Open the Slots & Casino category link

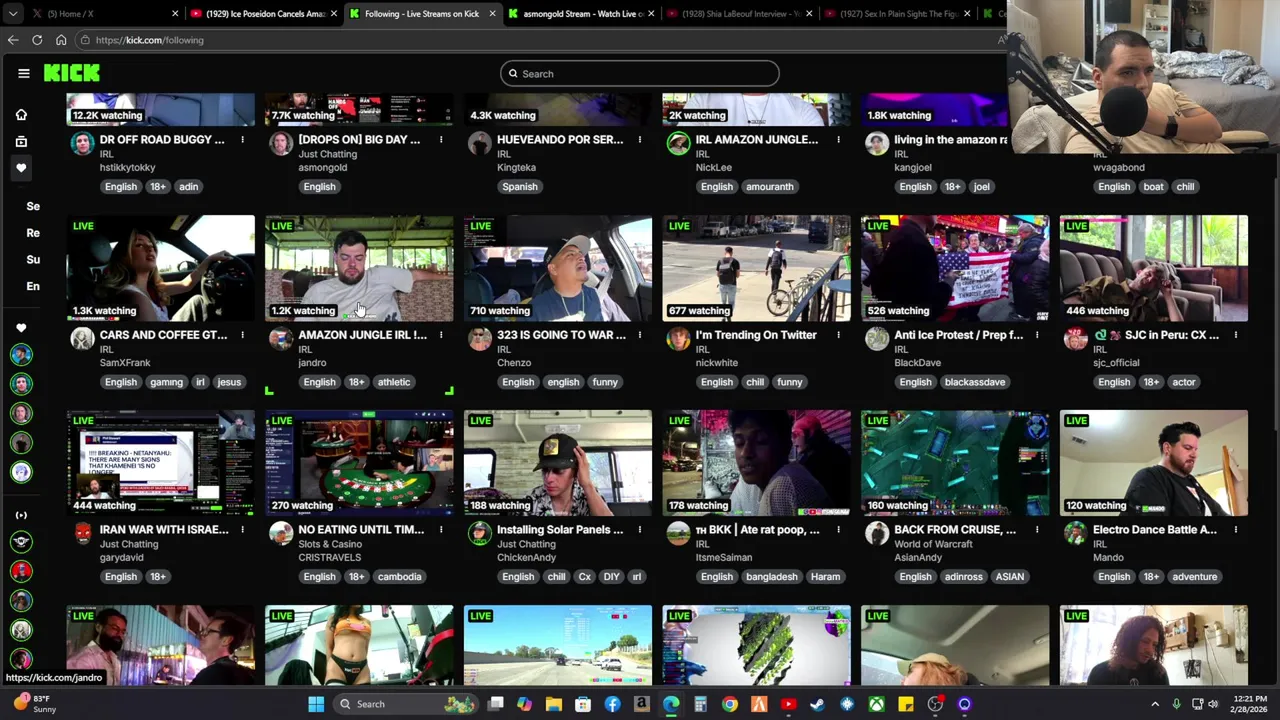(330, 544)
